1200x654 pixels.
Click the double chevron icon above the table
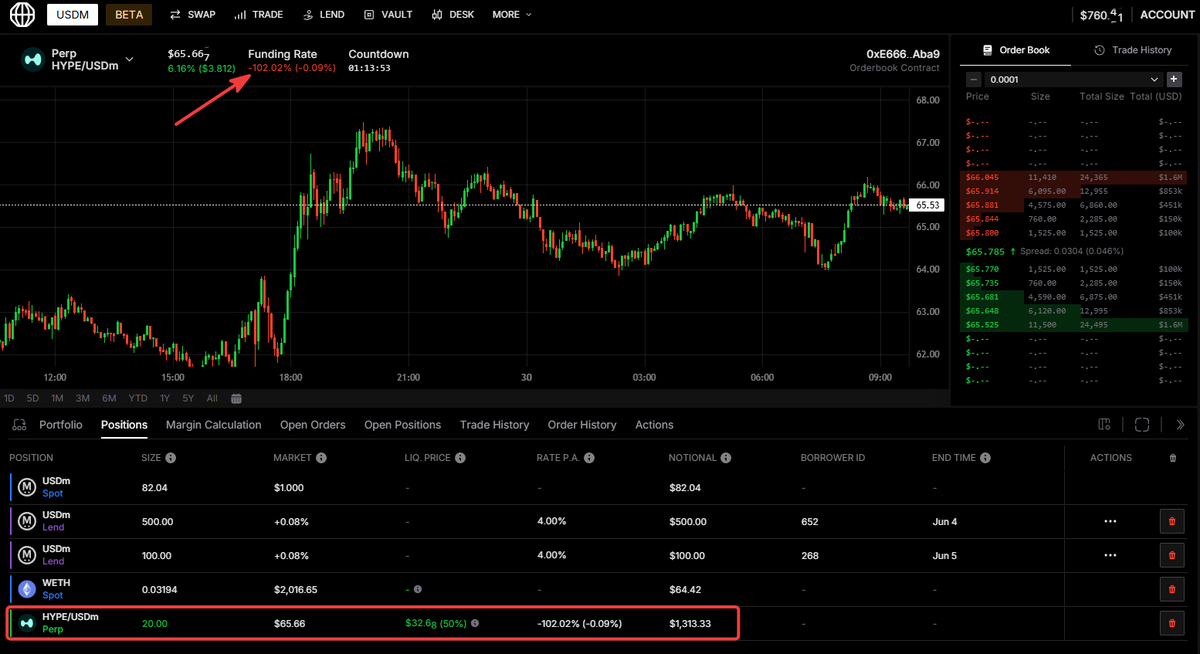coord(1180,425)
